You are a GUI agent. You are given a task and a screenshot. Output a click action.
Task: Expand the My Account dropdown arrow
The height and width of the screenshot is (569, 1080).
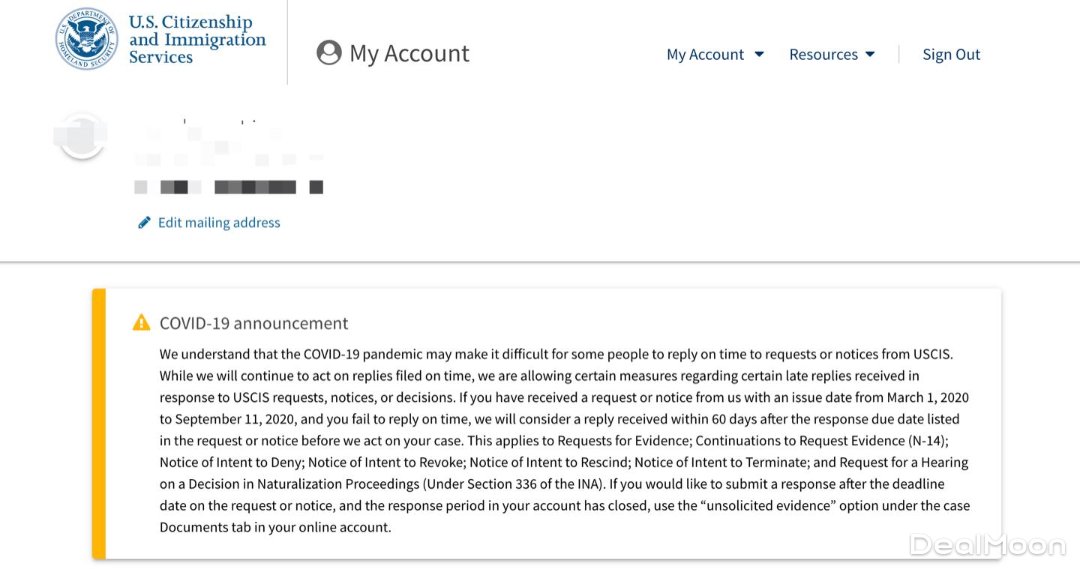tap(759, 55)
